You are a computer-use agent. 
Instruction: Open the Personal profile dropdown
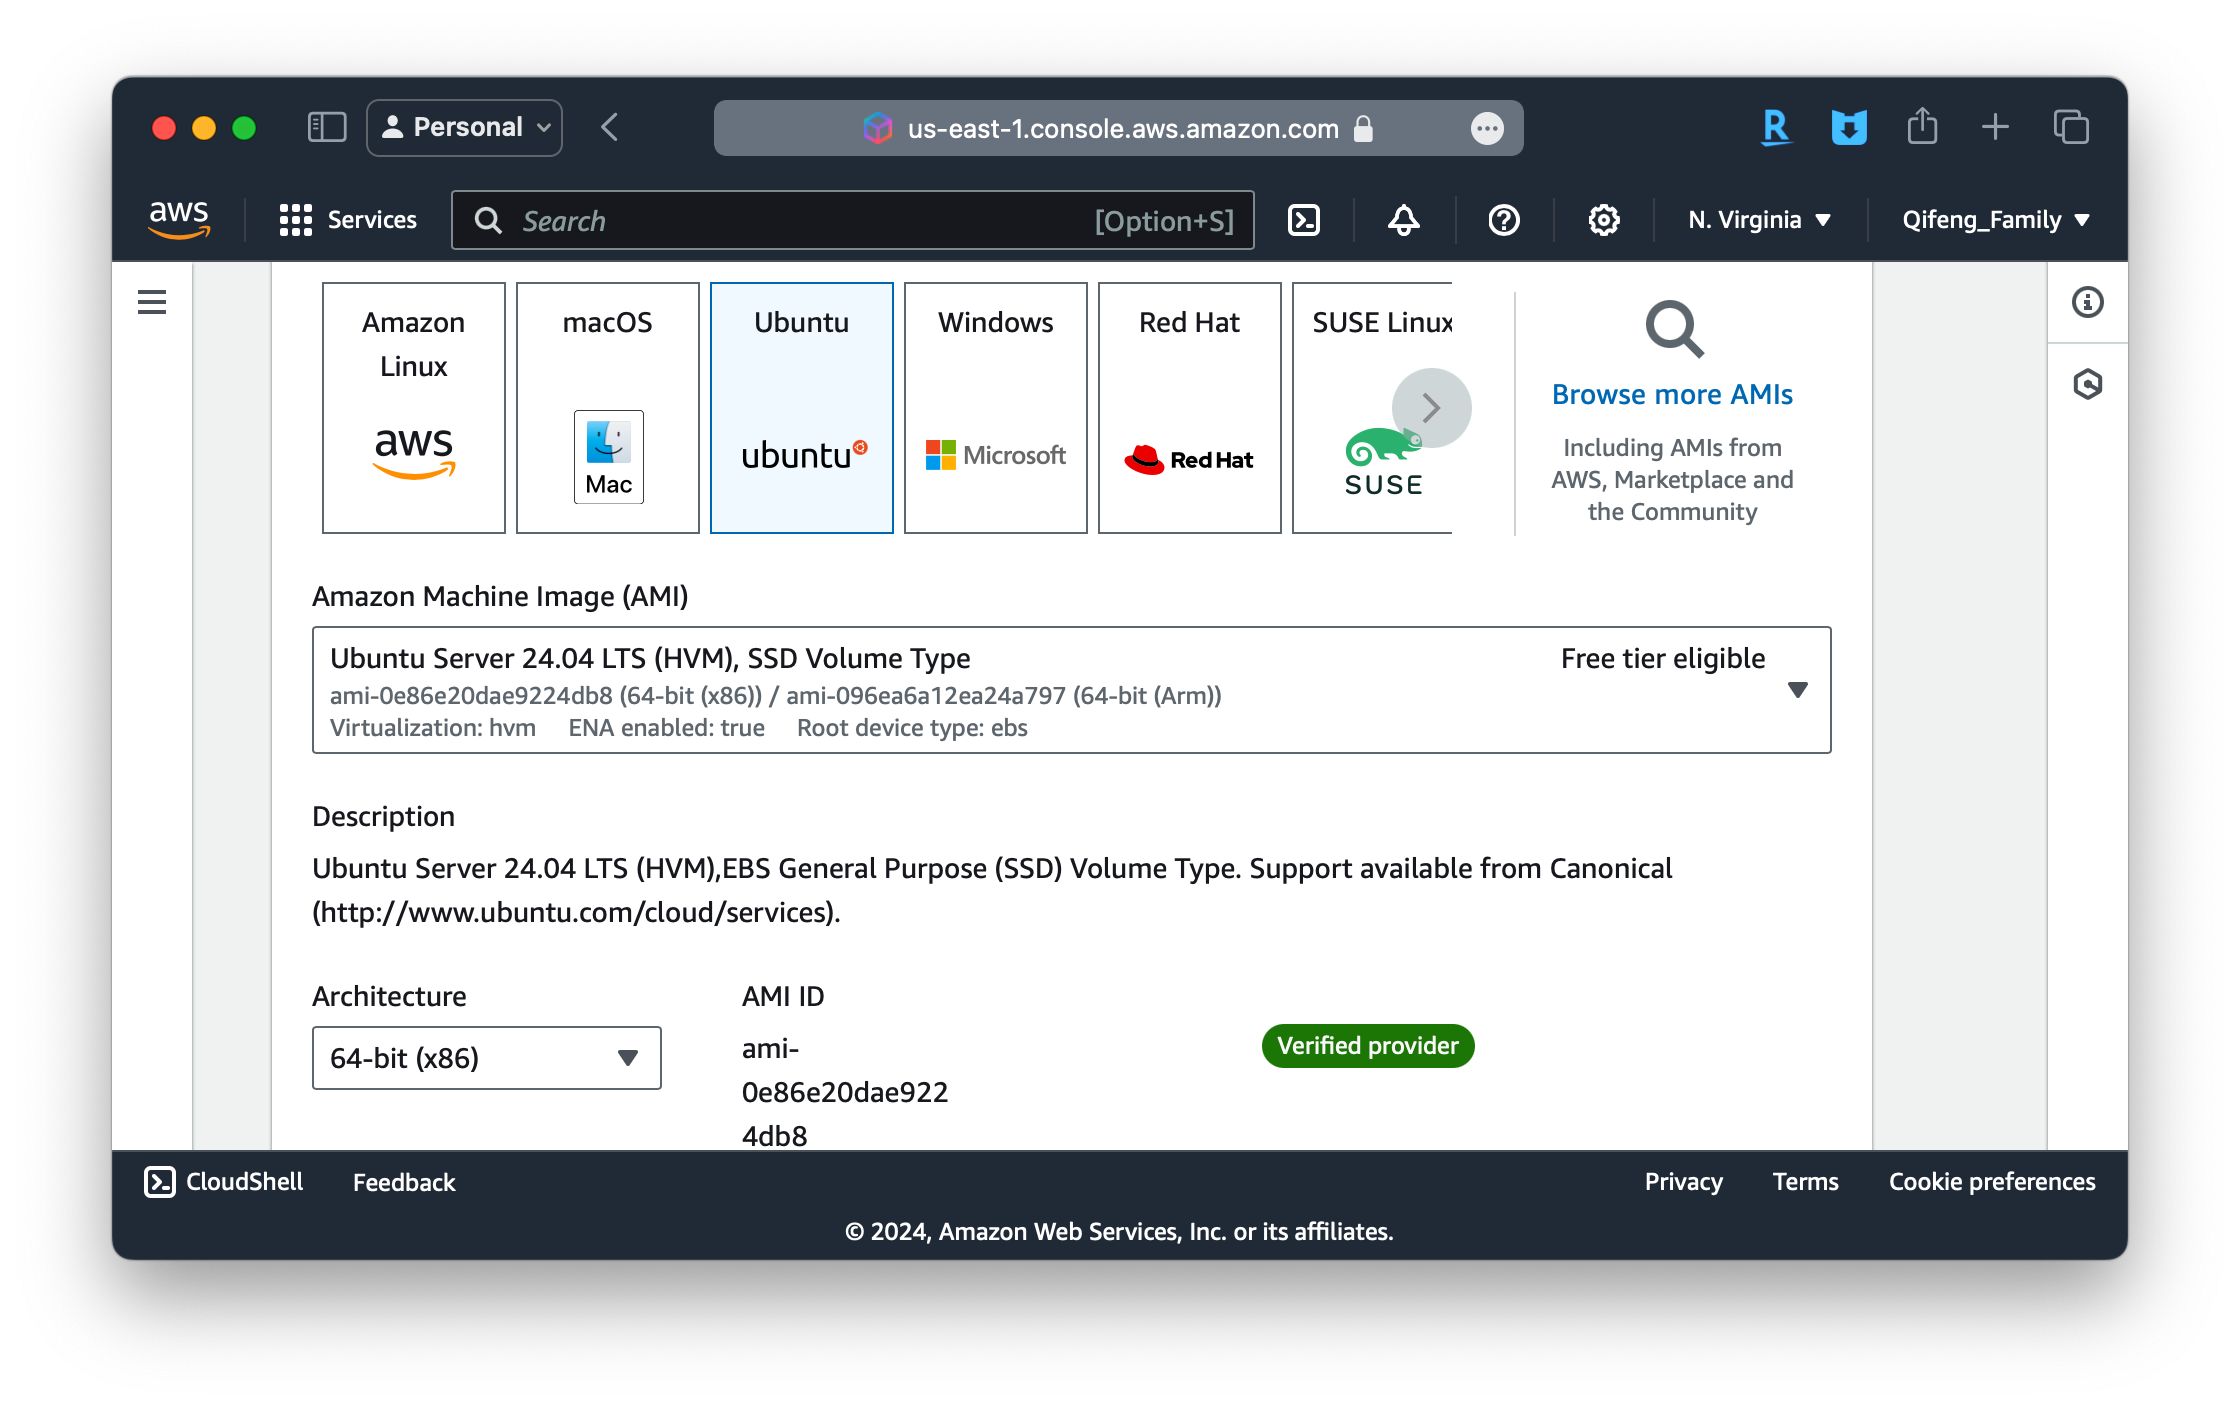pos(464,127)
